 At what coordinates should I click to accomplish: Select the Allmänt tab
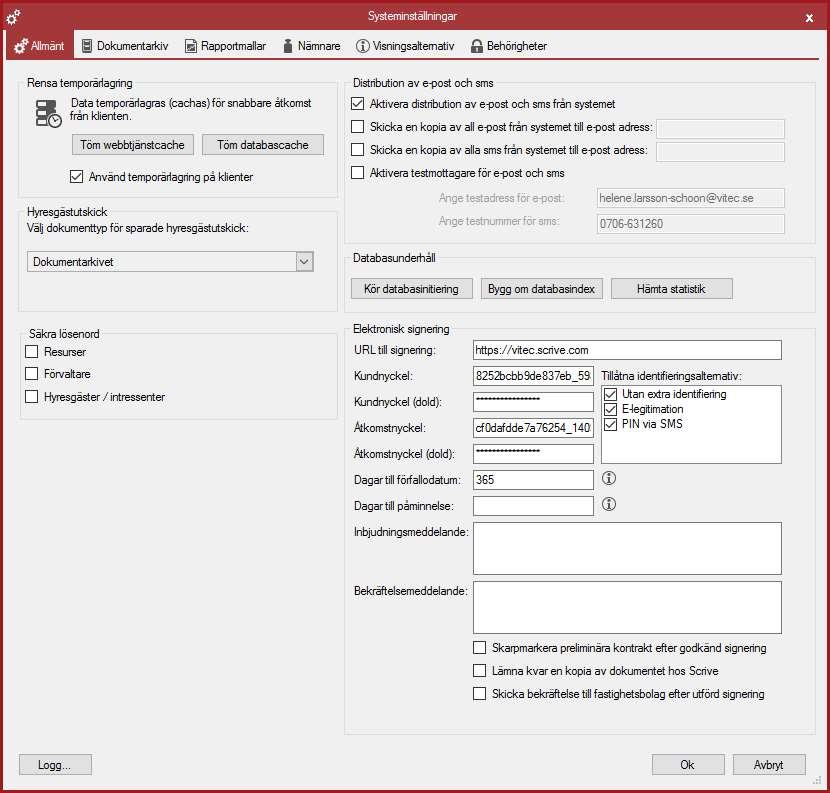[40, 46]
